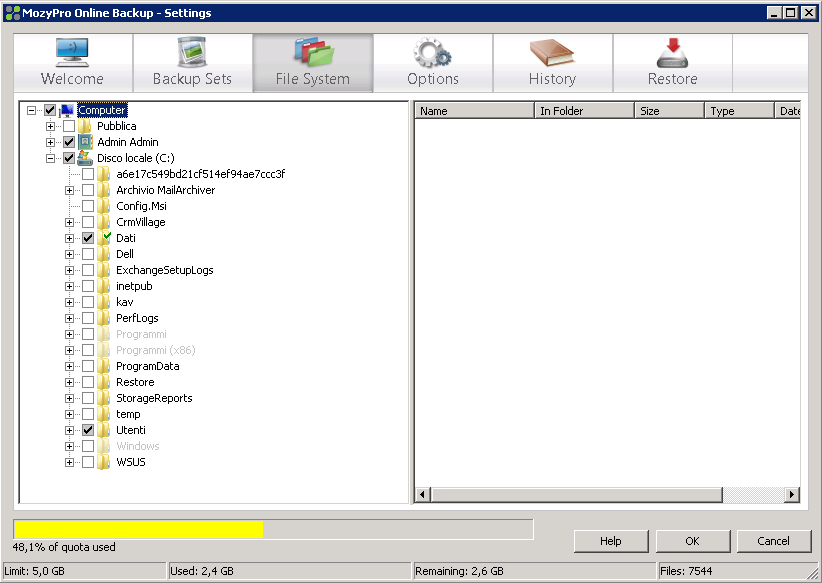This screenshot has width=822, height=583.
Task: Expand the Programmi folder node
Action: [69, 334]
